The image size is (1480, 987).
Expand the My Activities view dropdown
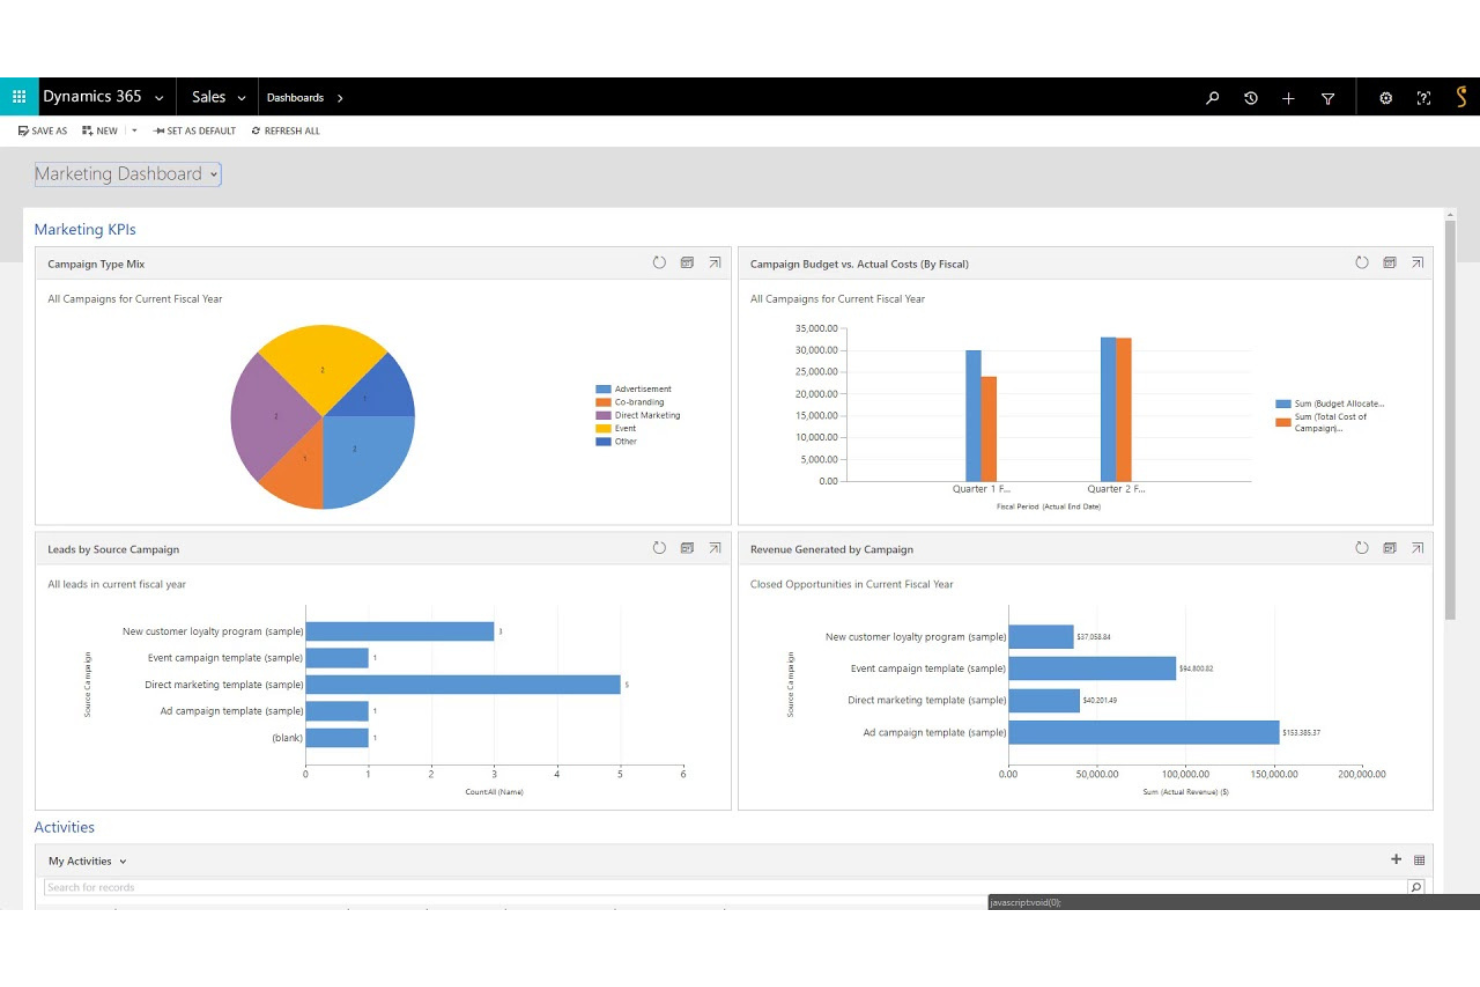coord(122,860)
